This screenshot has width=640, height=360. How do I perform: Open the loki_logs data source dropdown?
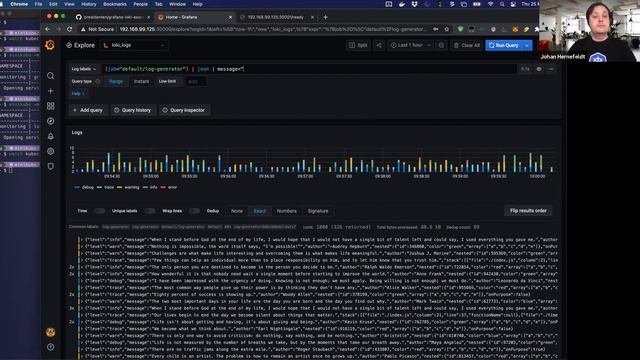click(135, 45)
